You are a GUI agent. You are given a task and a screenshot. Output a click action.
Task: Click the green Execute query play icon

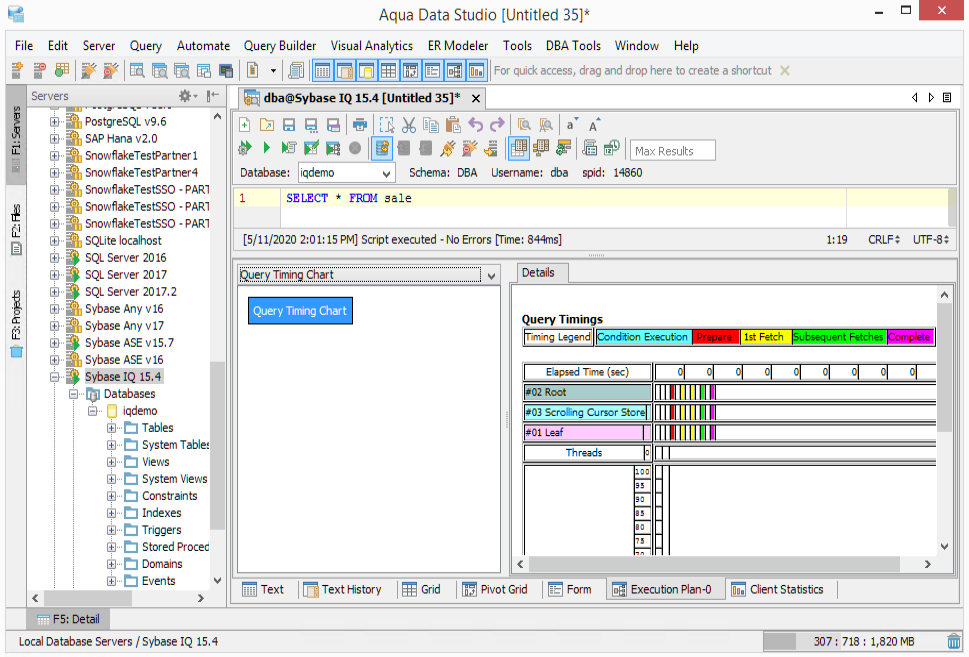267,149
